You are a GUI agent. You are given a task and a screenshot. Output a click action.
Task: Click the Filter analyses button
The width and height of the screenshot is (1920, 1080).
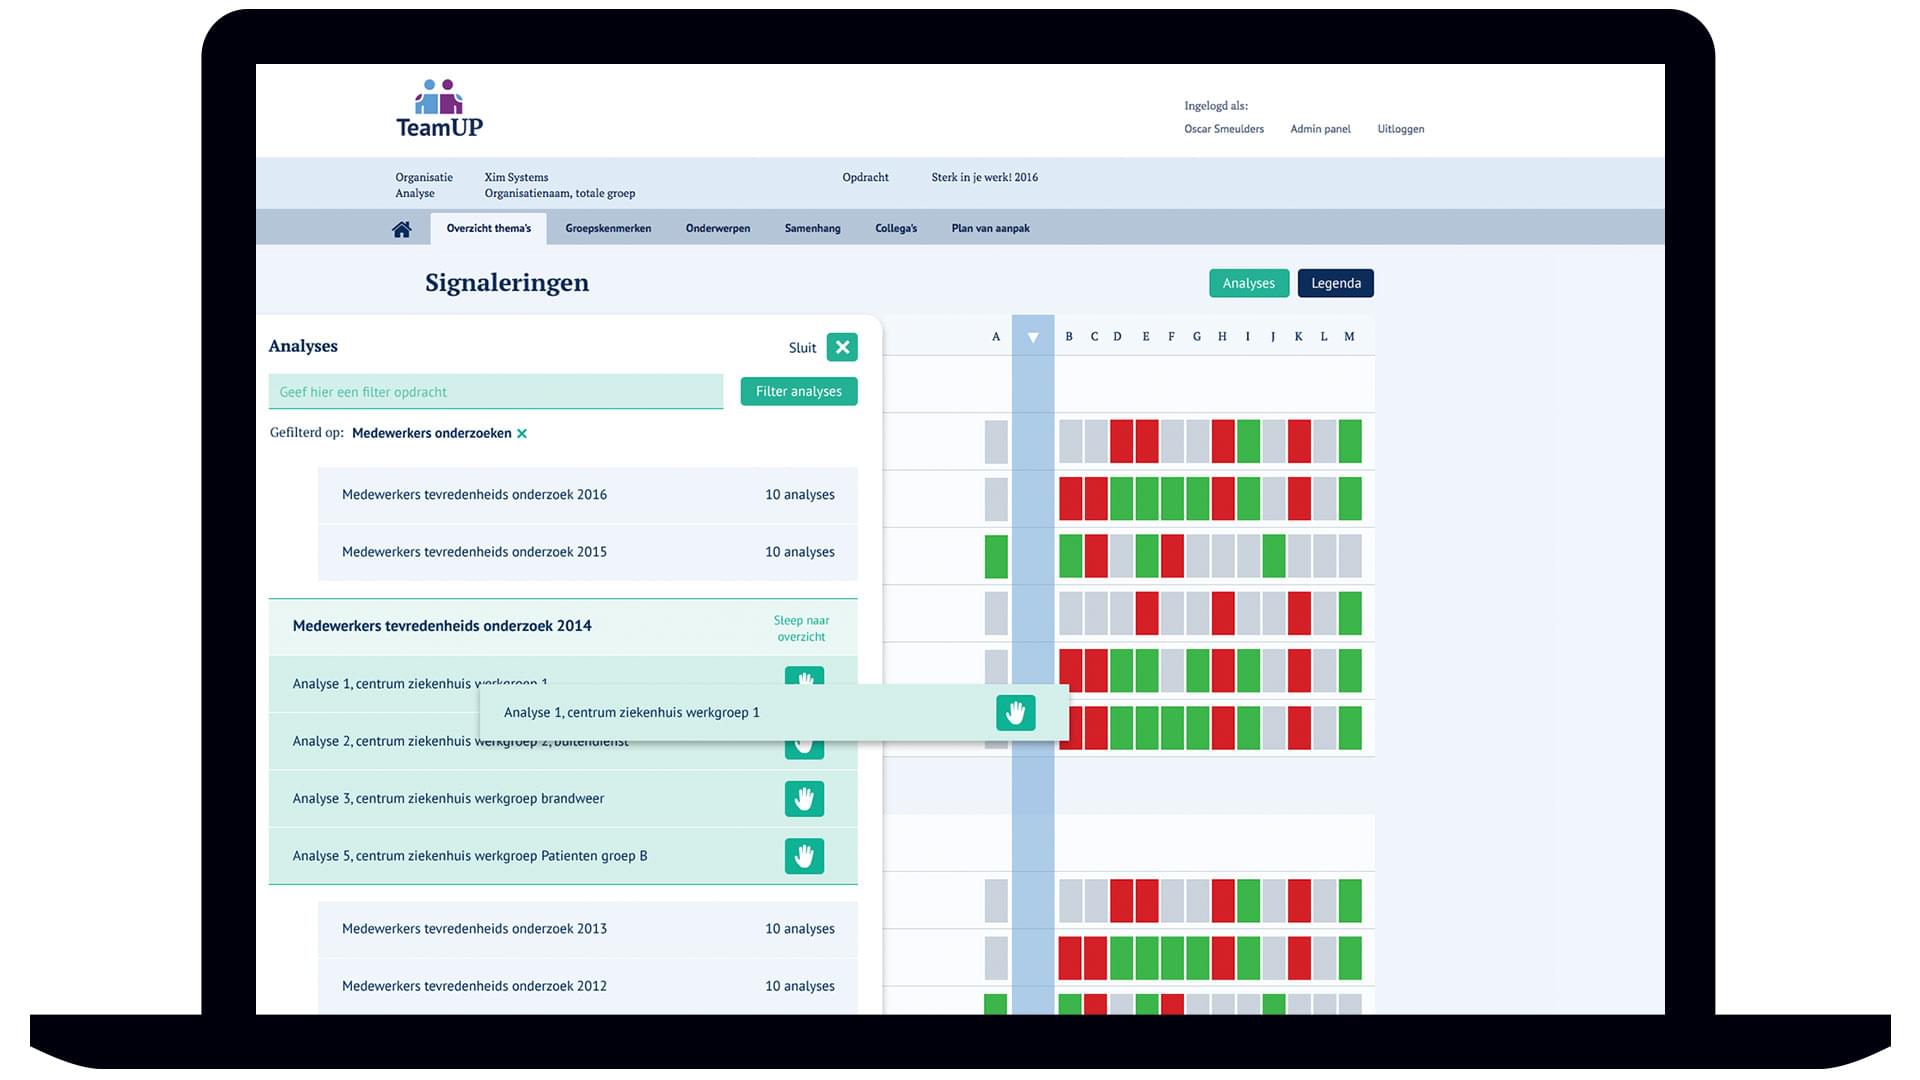799,391
